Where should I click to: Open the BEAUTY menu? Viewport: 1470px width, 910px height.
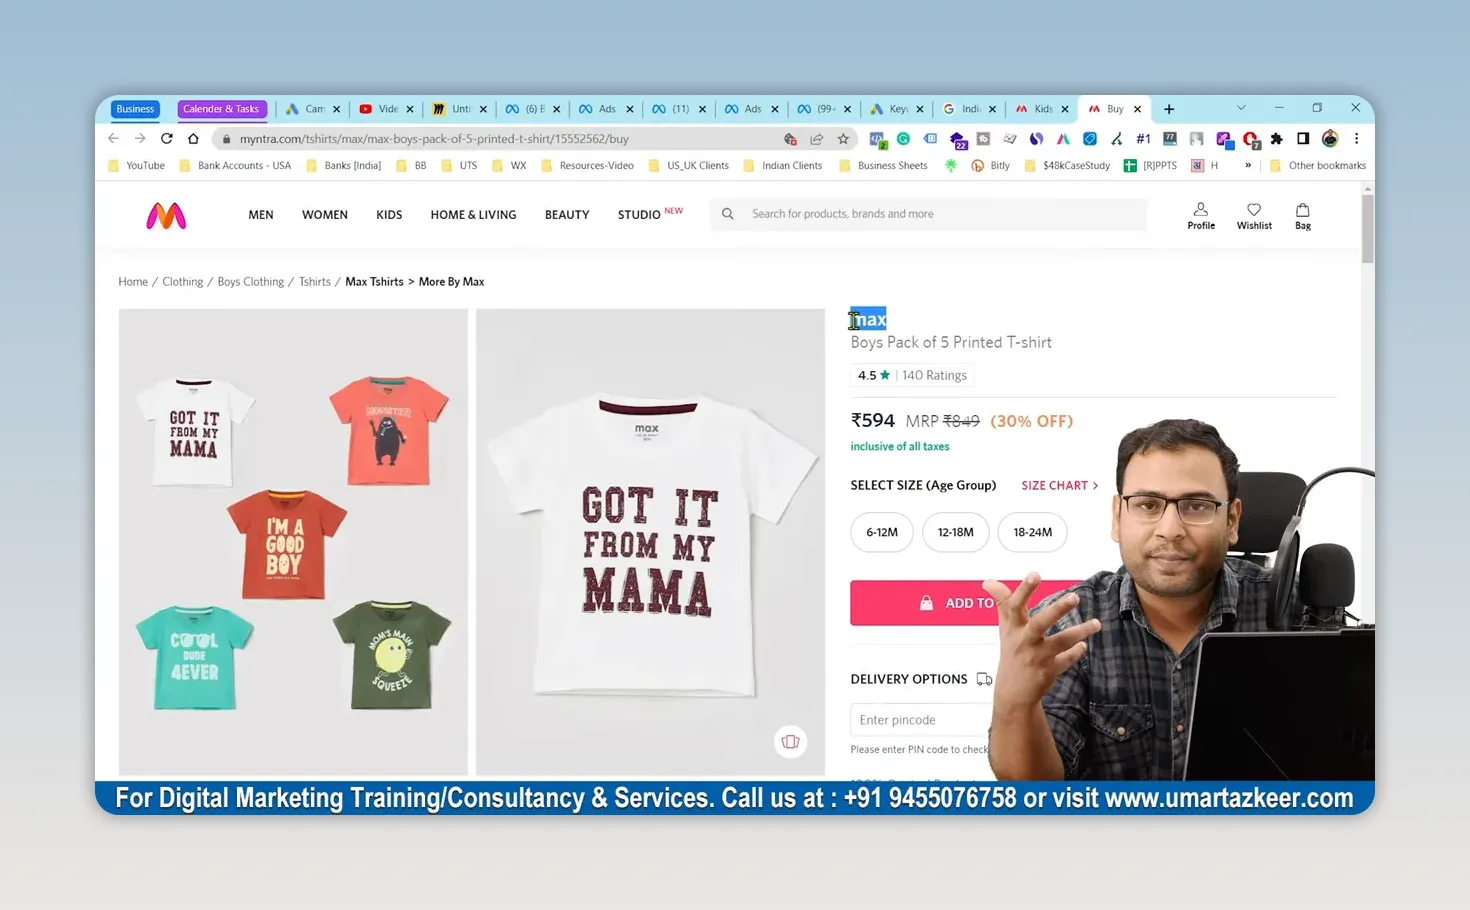click(567, 215)
